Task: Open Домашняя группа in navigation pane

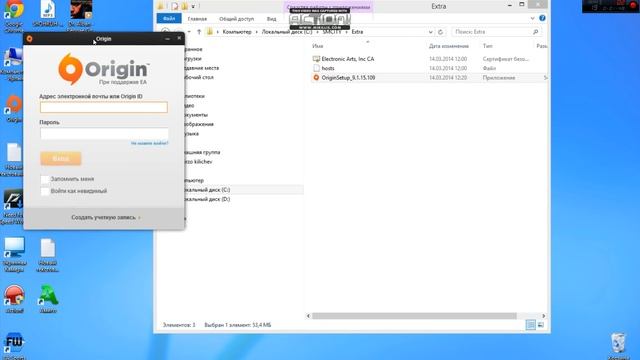Action: point(202,152)
